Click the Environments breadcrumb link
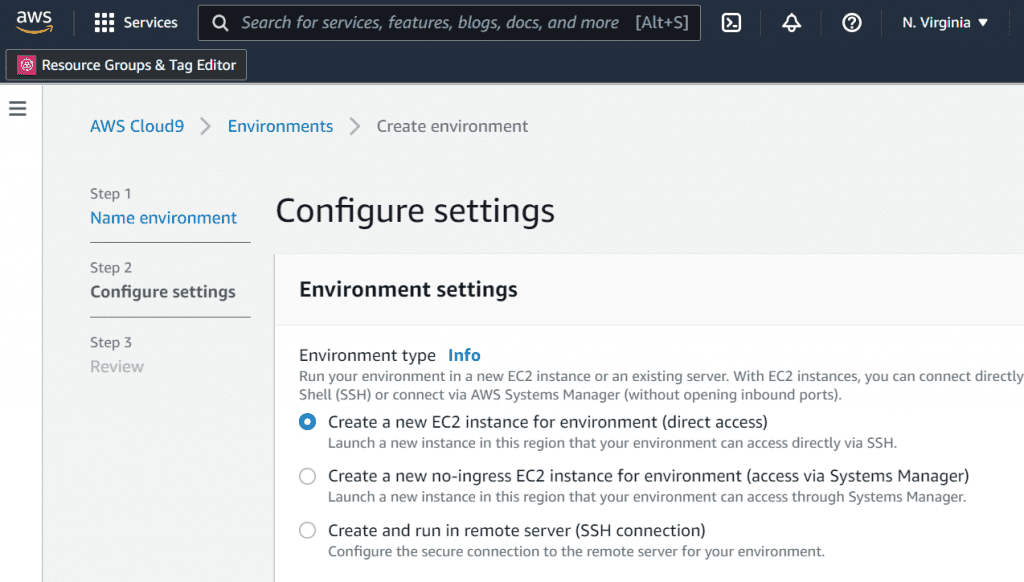 coord(280,126)
